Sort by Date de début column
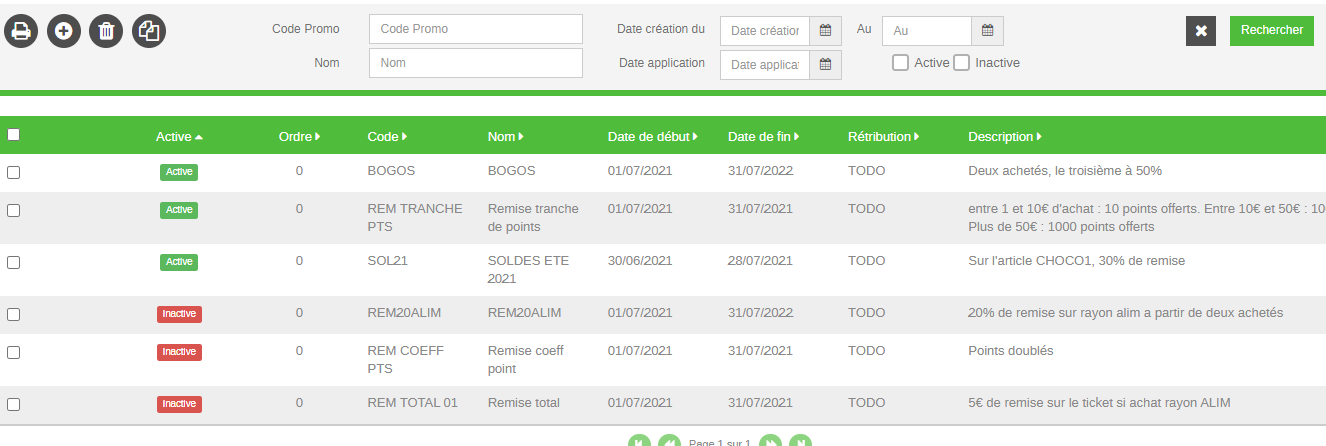 coord(652,137)
